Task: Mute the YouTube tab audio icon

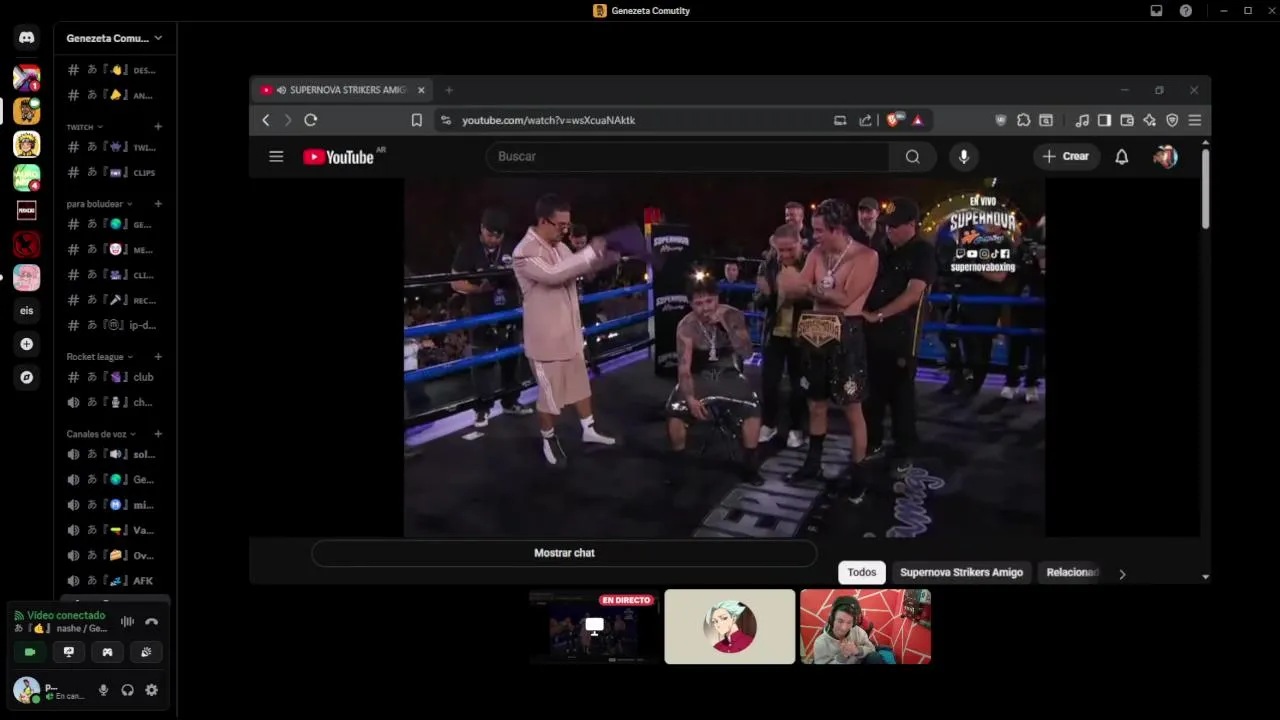Action: [281, 90]
